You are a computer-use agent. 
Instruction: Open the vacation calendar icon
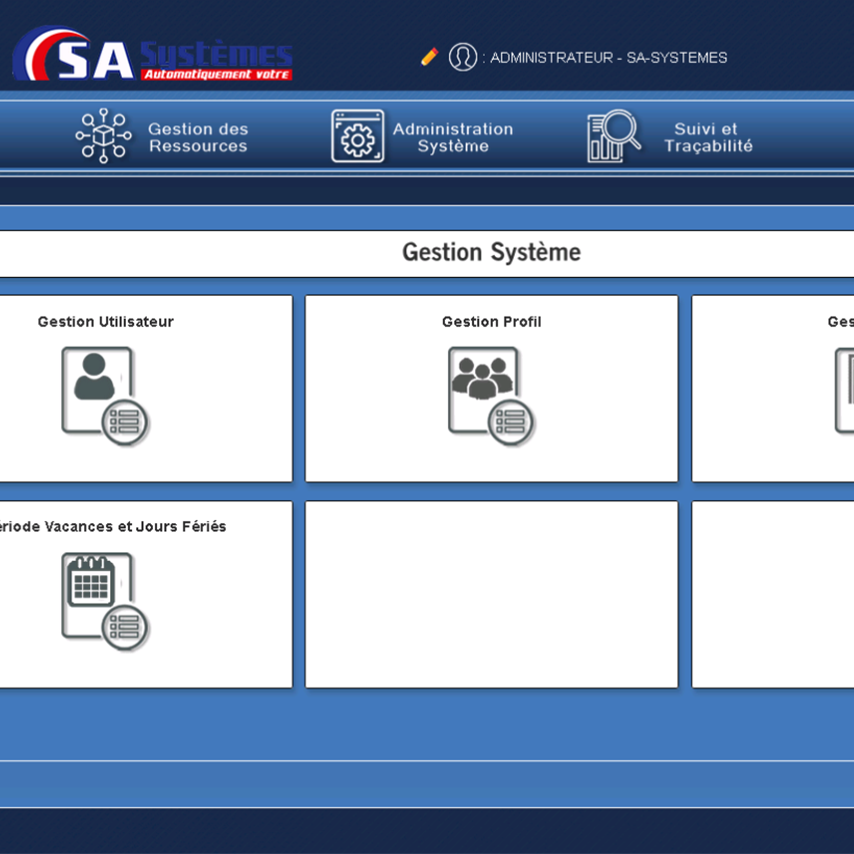tap(105, 602)
